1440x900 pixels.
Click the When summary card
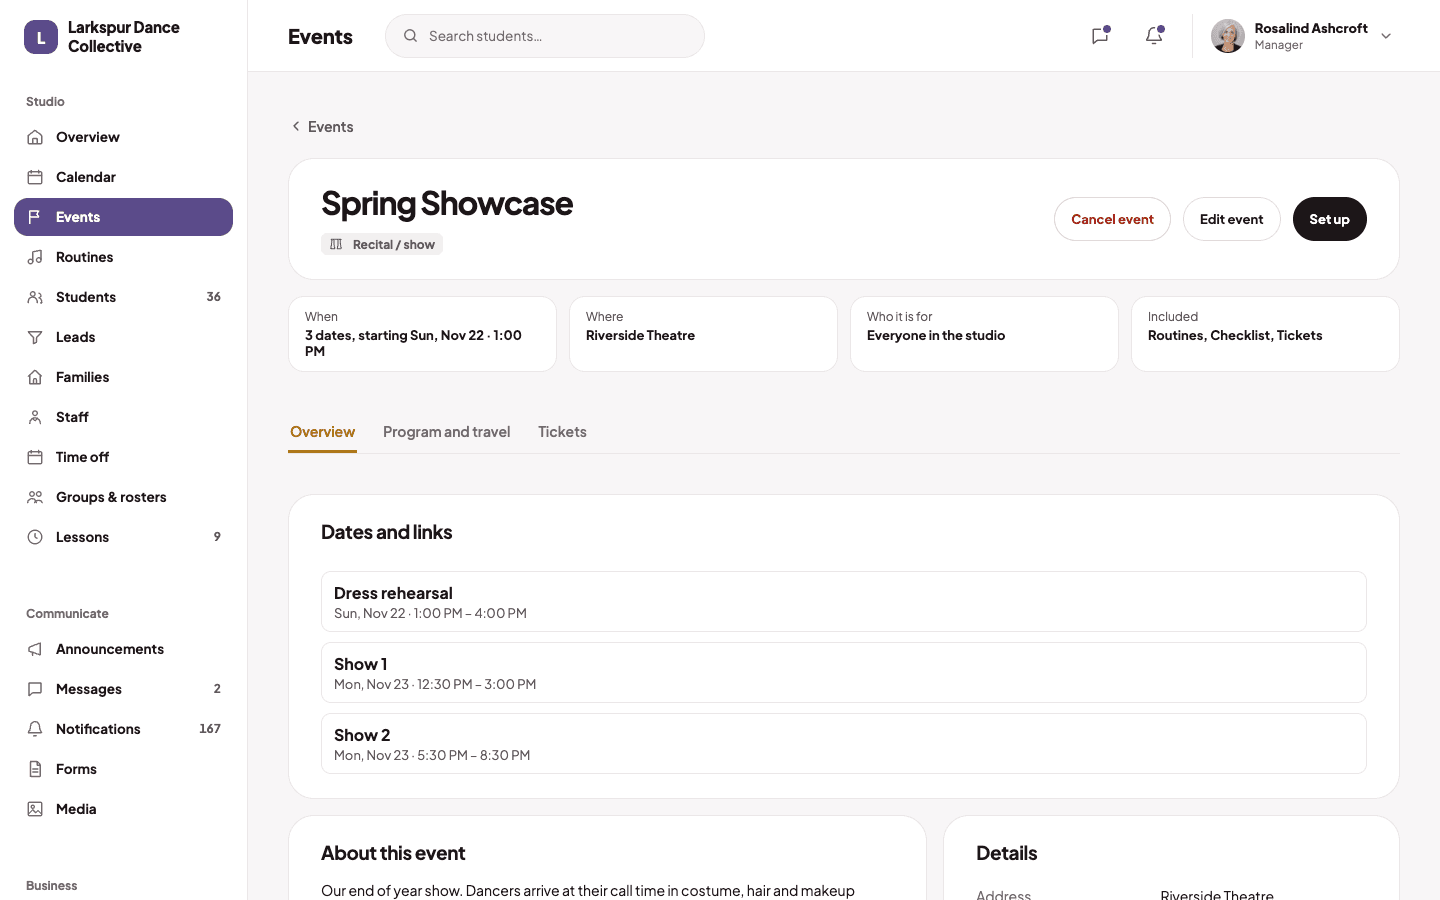coord(422,334)
